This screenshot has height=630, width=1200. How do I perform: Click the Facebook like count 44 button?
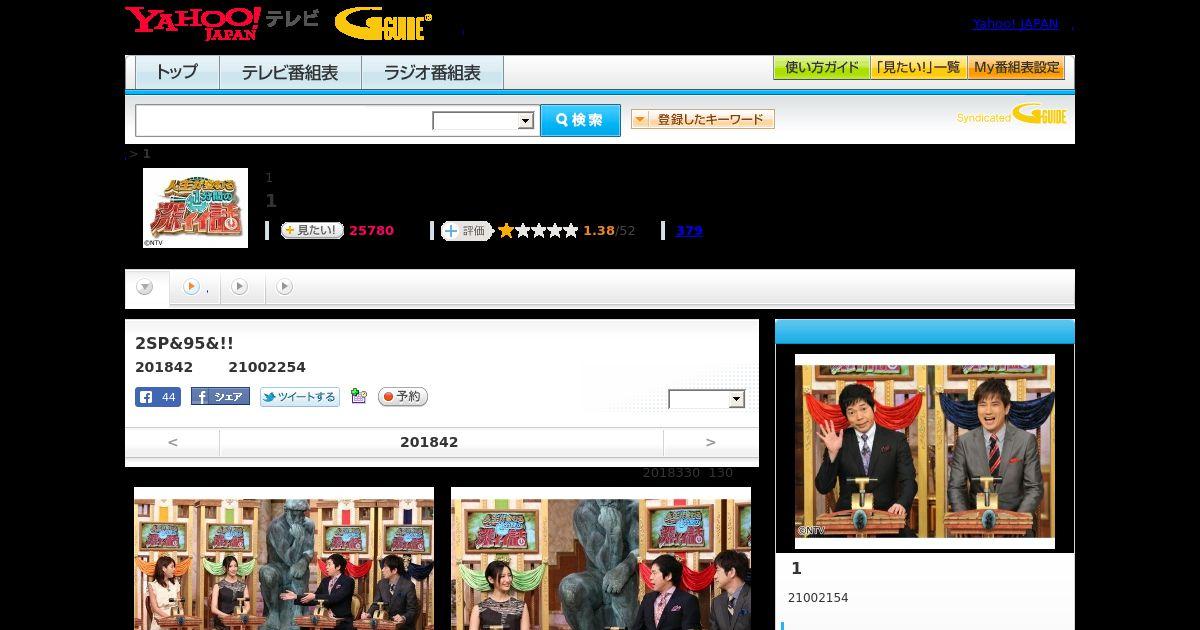[x=158, y=397]
